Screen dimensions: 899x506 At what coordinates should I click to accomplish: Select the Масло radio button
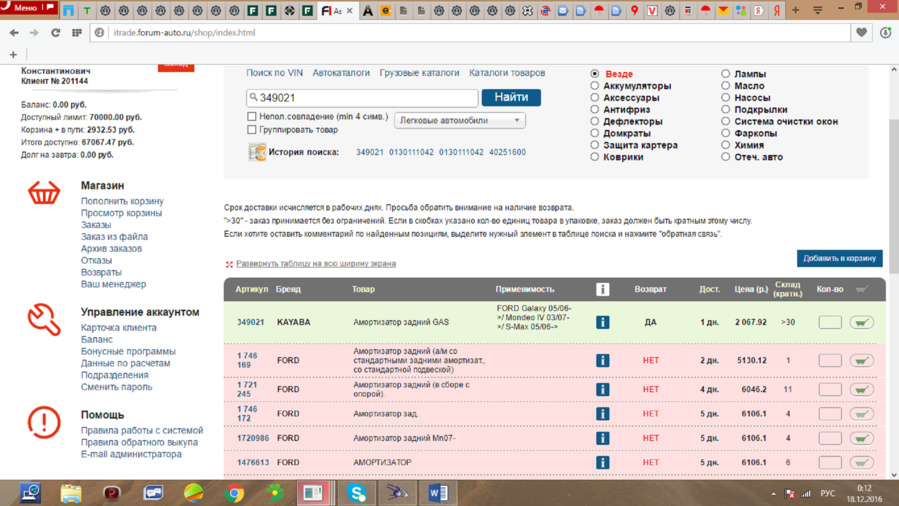(725, 85)
